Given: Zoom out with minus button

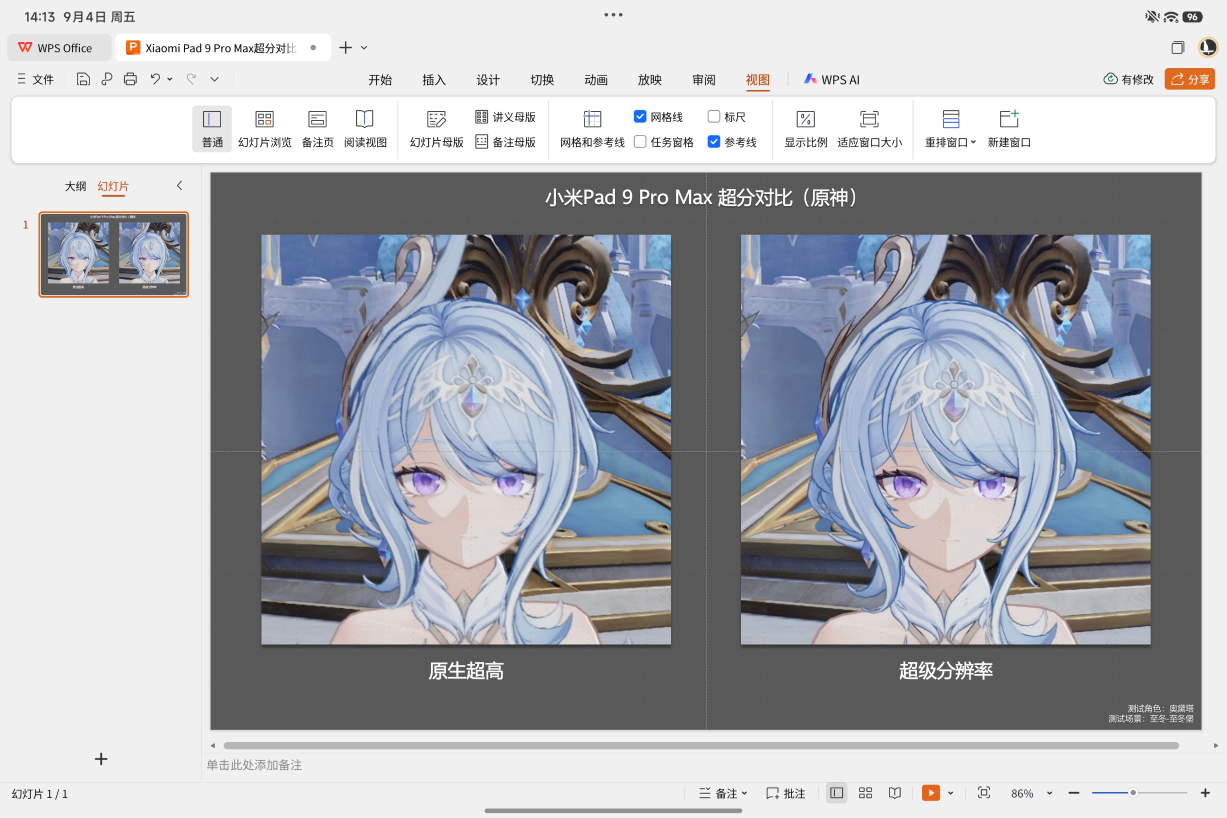Looking at the screenshot, I should click(x=1074, y=793).
